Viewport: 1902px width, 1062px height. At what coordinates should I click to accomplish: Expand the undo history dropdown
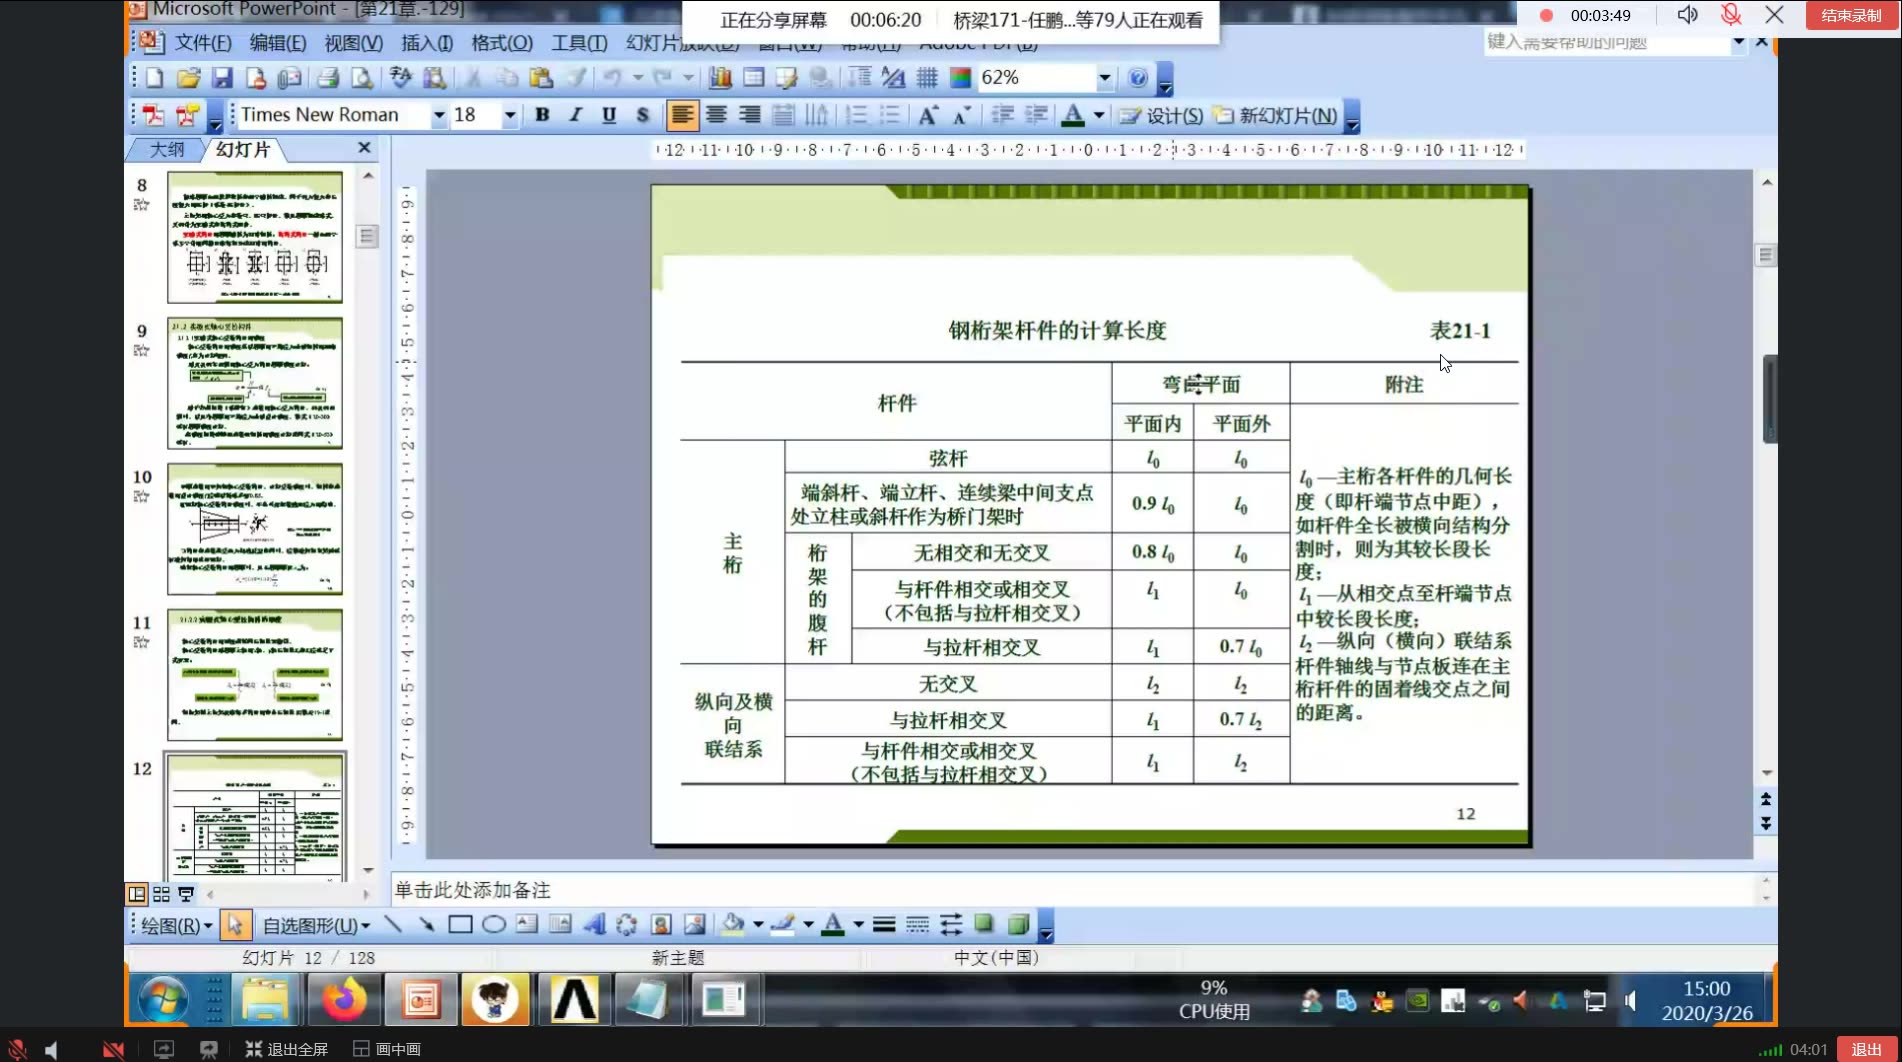pyautogui.click(x=637, y=78)
